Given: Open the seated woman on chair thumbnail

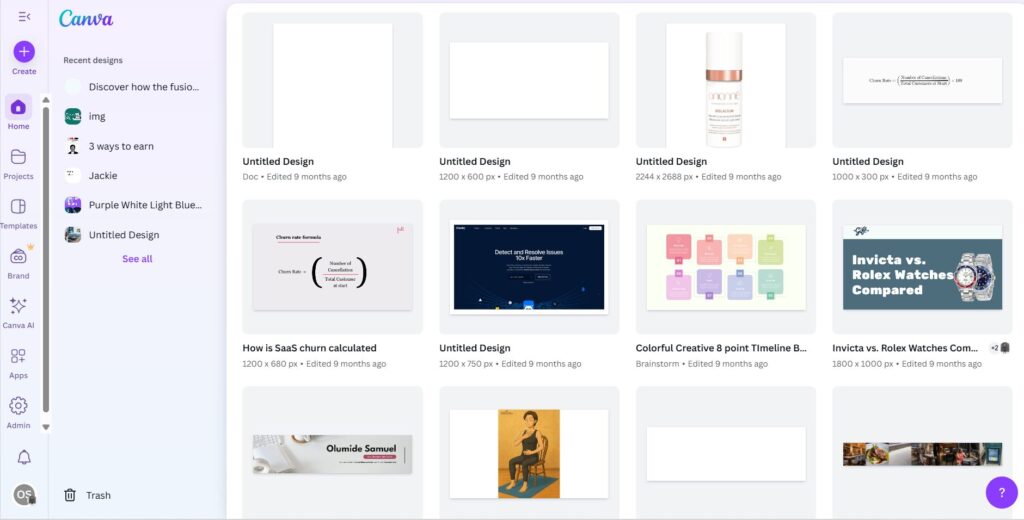Looking at the screenshot, I should pos(529,453).
